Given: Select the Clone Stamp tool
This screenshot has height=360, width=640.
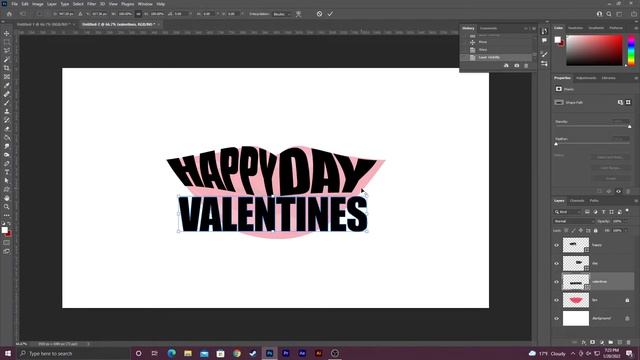Looking at the screenshot, I should click(x=7, y=111).
